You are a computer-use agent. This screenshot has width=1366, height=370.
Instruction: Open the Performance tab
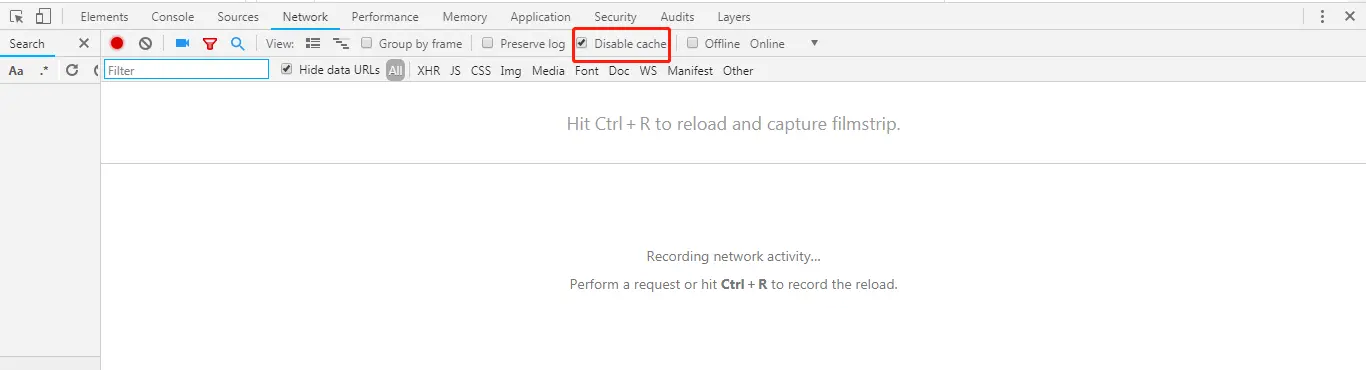tap(385, 17)
